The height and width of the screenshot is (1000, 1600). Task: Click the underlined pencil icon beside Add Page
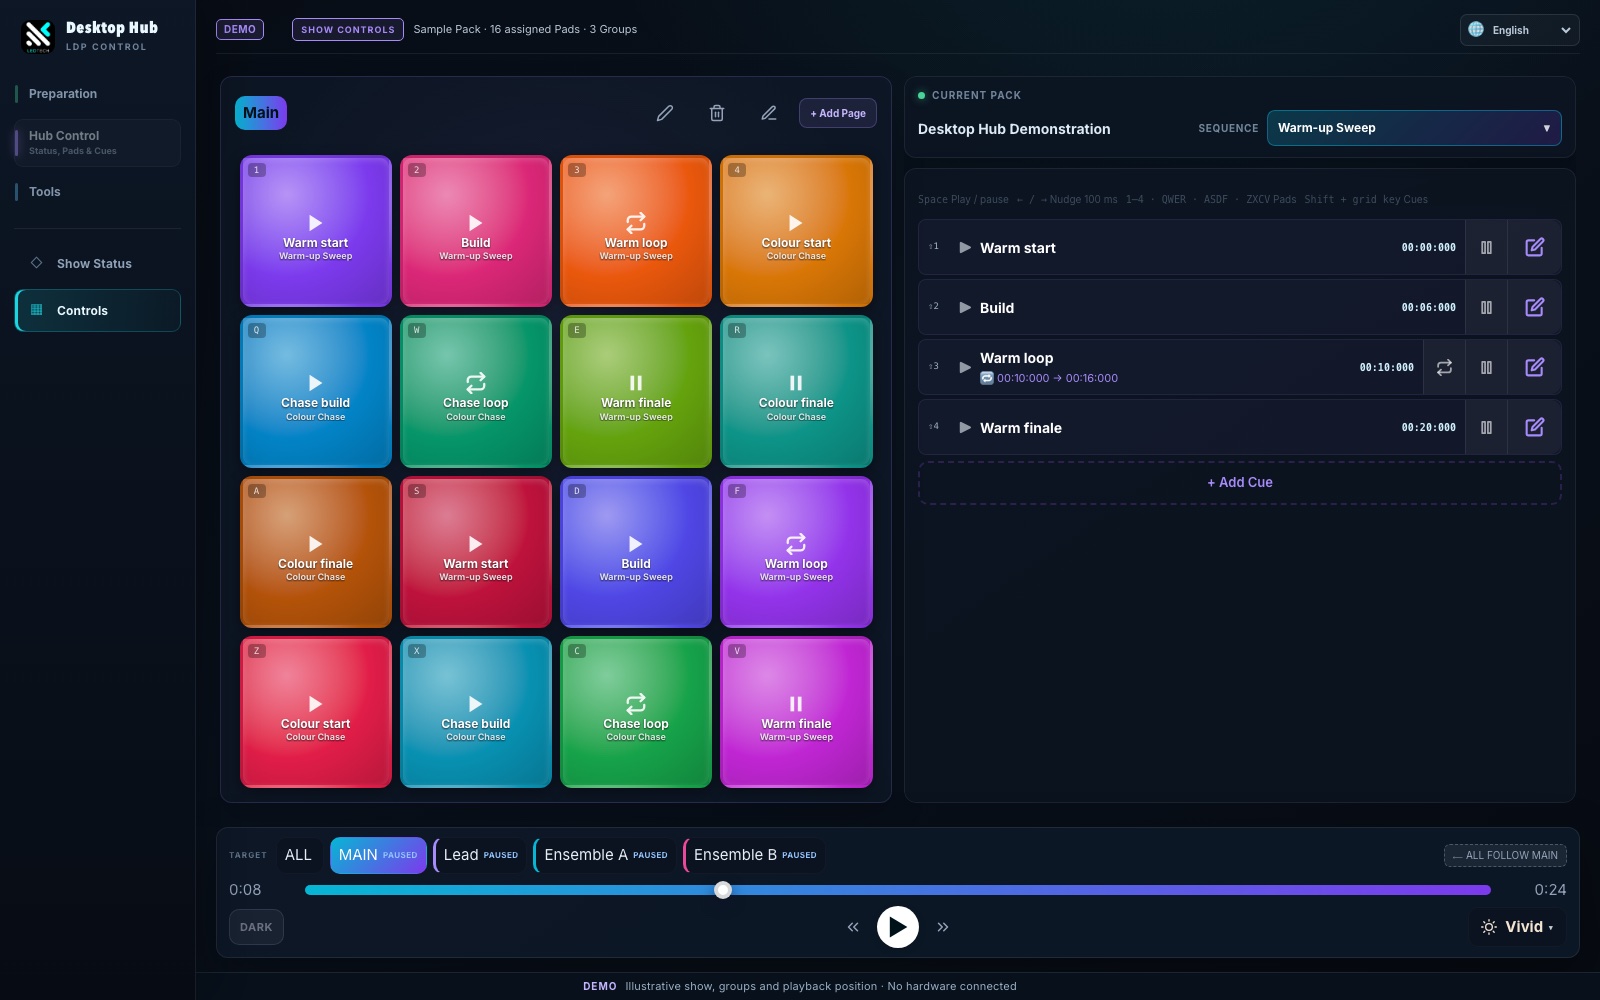769,113
